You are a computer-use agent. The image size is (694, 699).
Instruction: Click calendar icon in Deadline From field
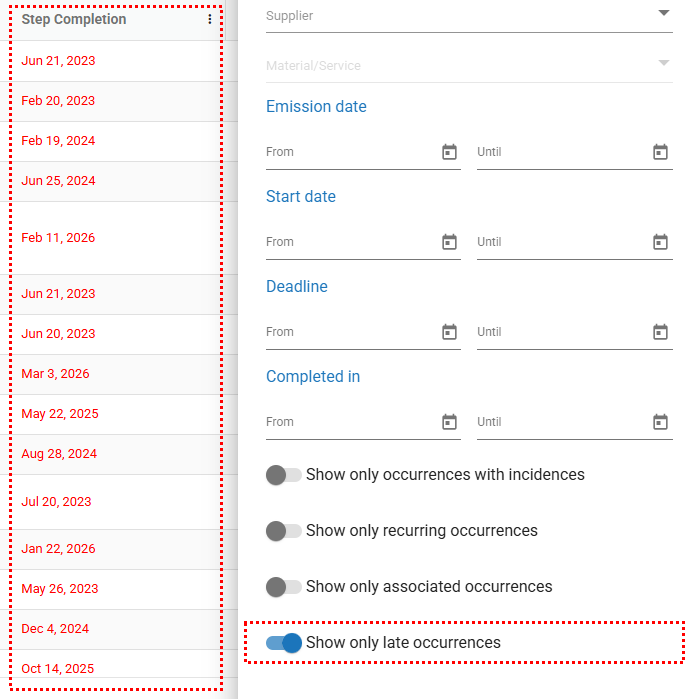[449, 332]
